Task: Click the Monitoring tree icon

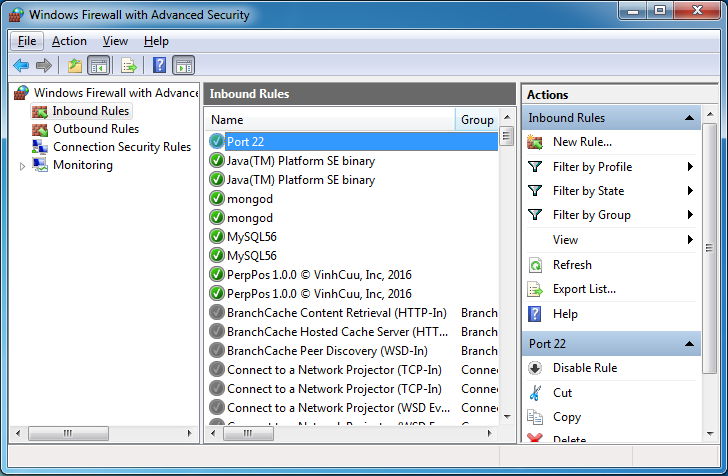Action: click(40, 165)
